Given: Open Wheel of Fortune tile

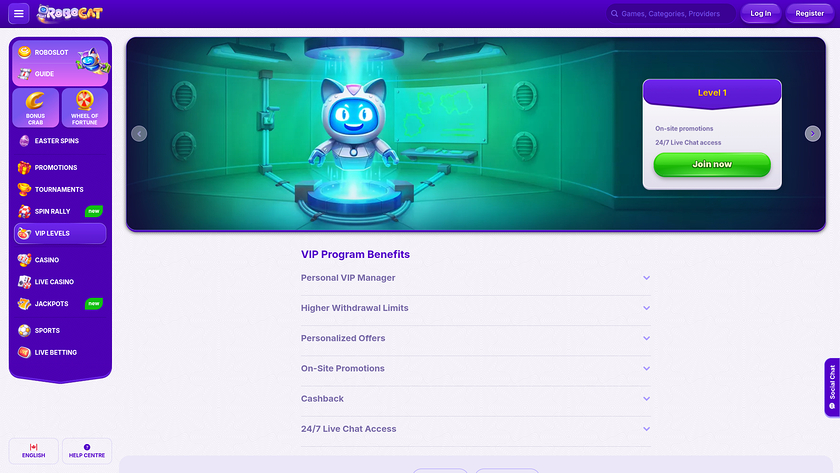Looking at the screenshot, I should [x=85, y=108].
